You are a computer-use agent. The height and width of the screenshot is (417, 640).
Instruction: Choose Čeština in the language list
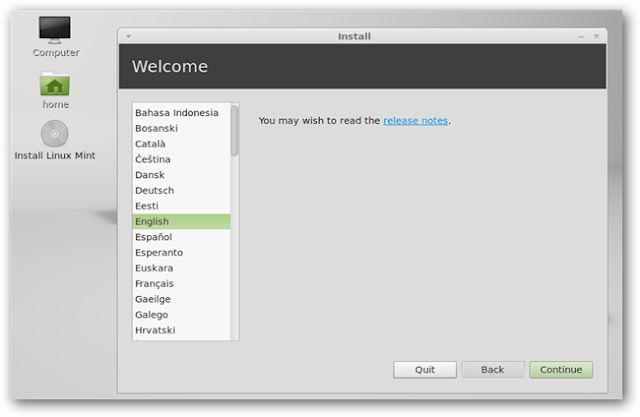(181, 160)
